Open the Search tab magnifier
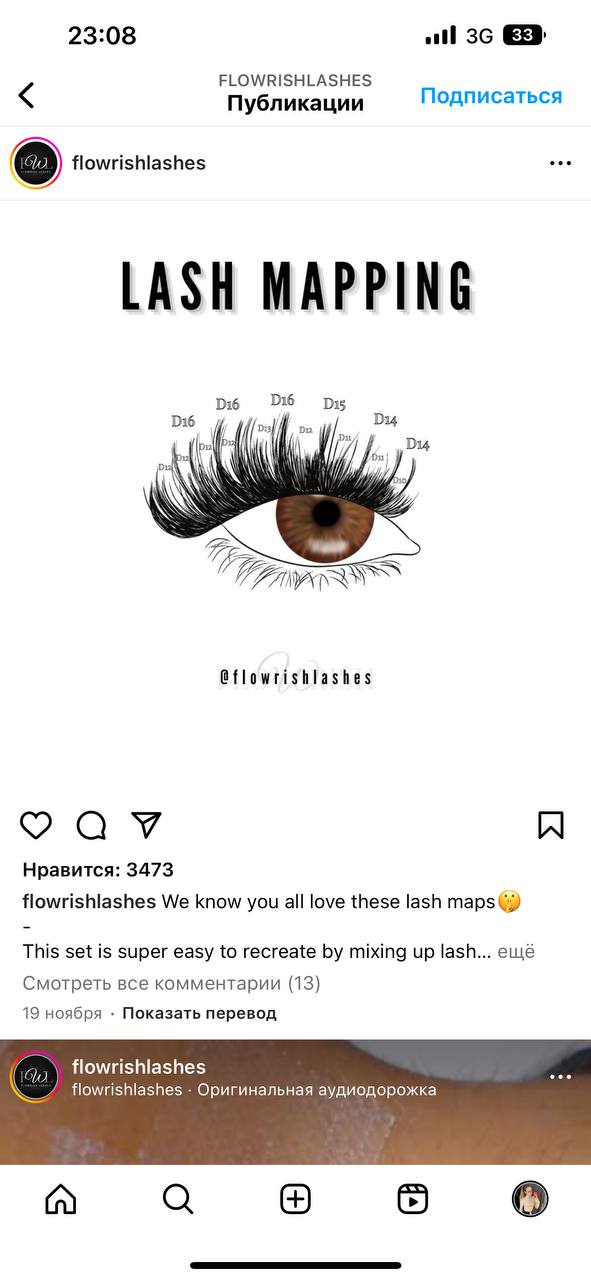The width and height of the screenshot is (591, 1280). point(178,1198)
